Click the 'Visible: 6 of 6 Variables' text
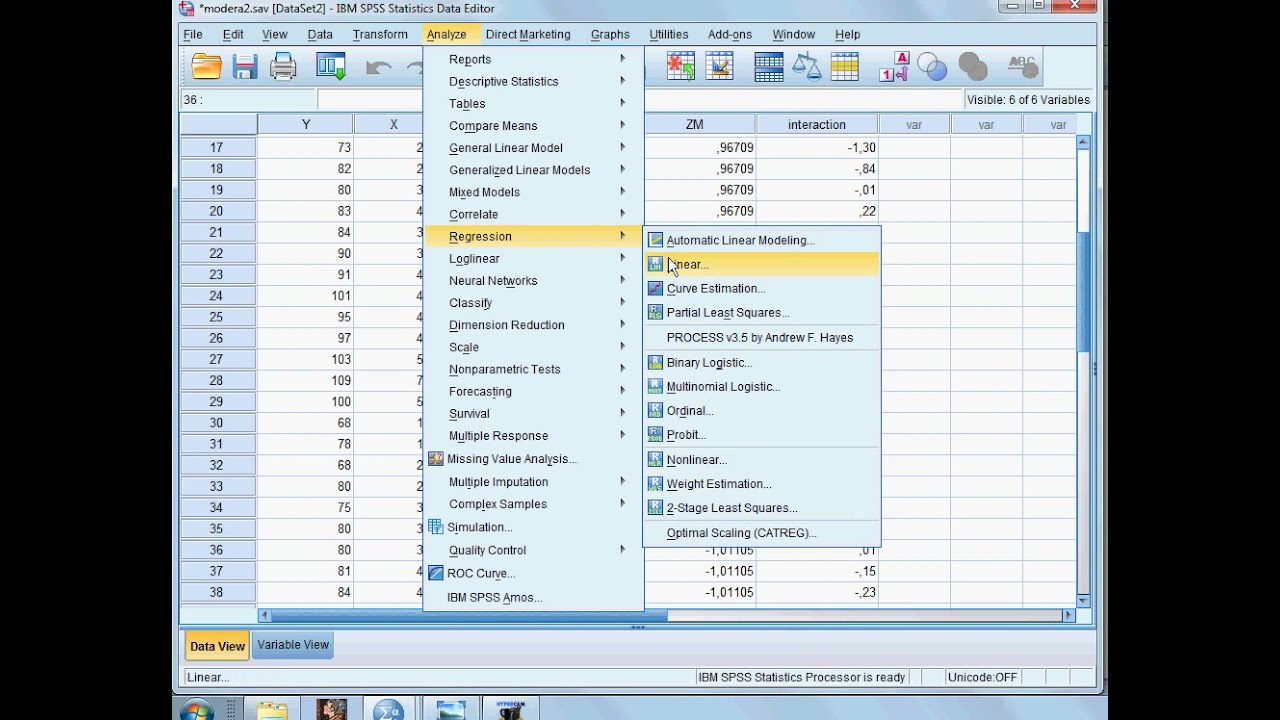1280x720 pixels. pyautogui.click(x=1028, y=100)
